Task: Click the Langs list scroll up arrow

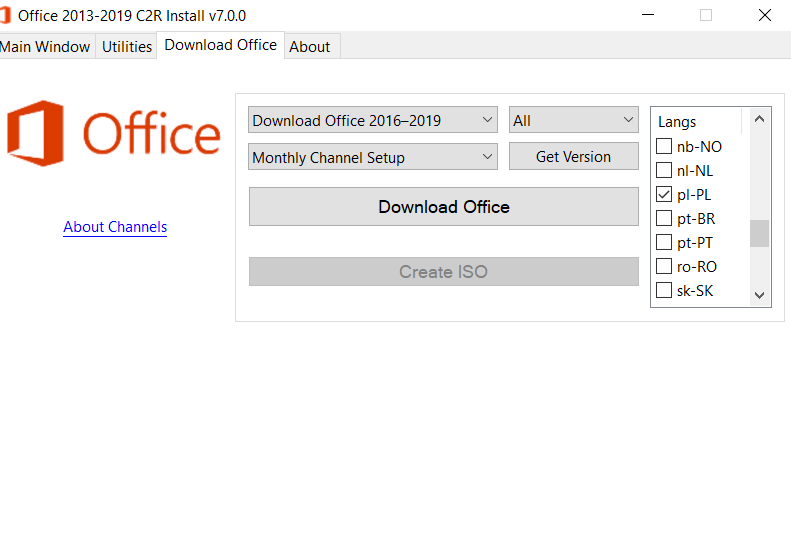Action: tap(759, 119)
